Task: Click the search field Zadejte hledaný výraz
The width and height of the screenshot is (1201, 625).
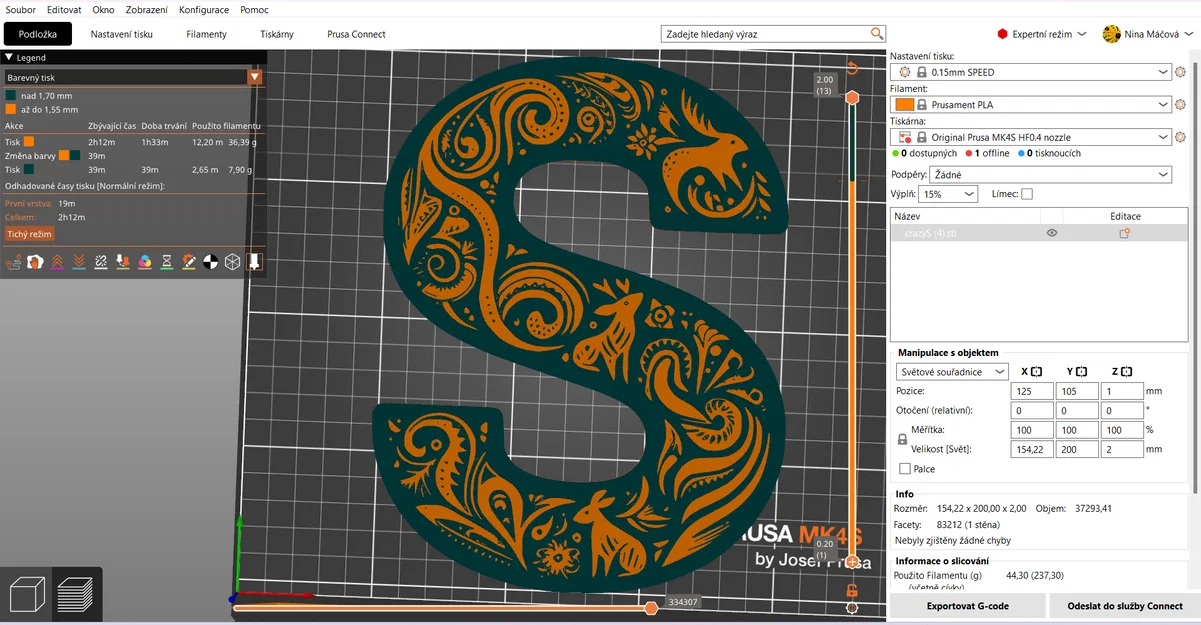Action: coord(770,33)
